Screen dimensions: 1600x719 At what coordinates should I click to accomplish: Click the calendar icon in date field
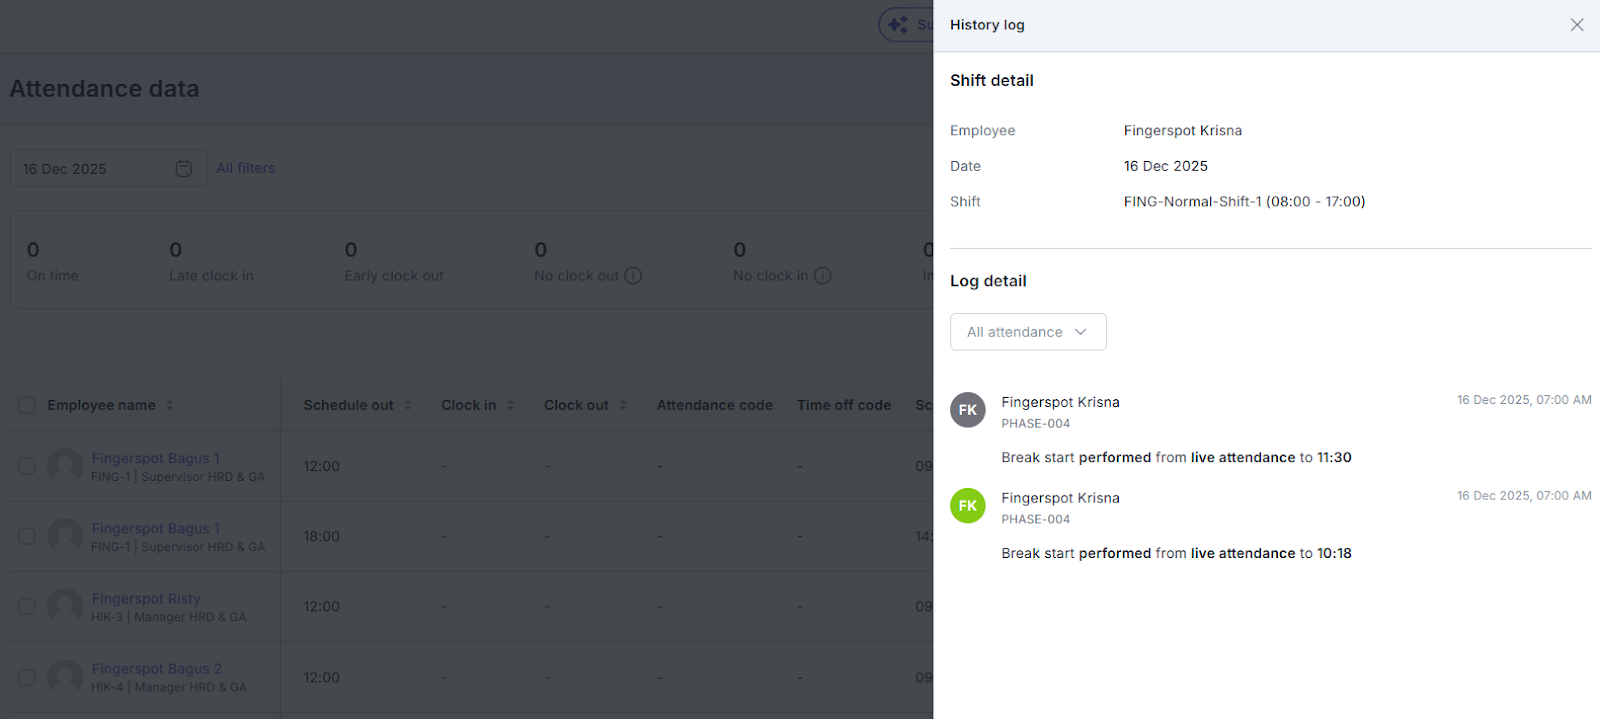184,169
